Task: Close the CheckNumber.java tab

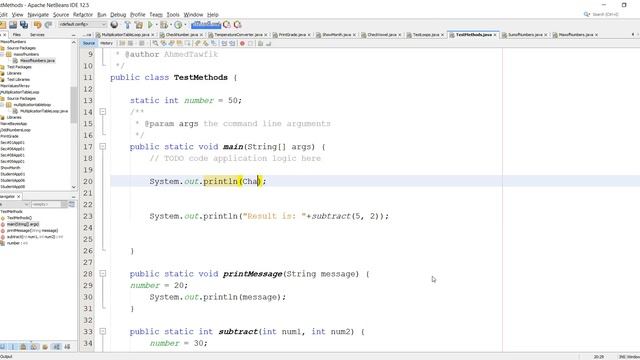Action: click(x=202, y=35)
